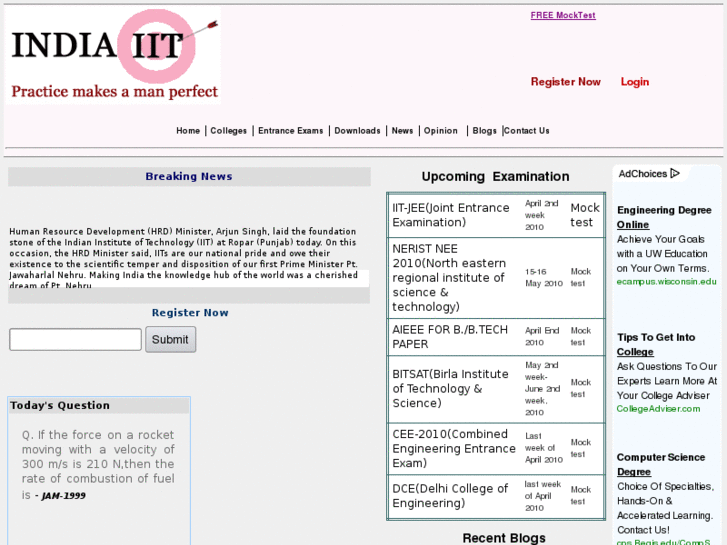The image size is (727, 545).
Task: Open Mock test link for IIT-JEE
Action: [585, 215]
